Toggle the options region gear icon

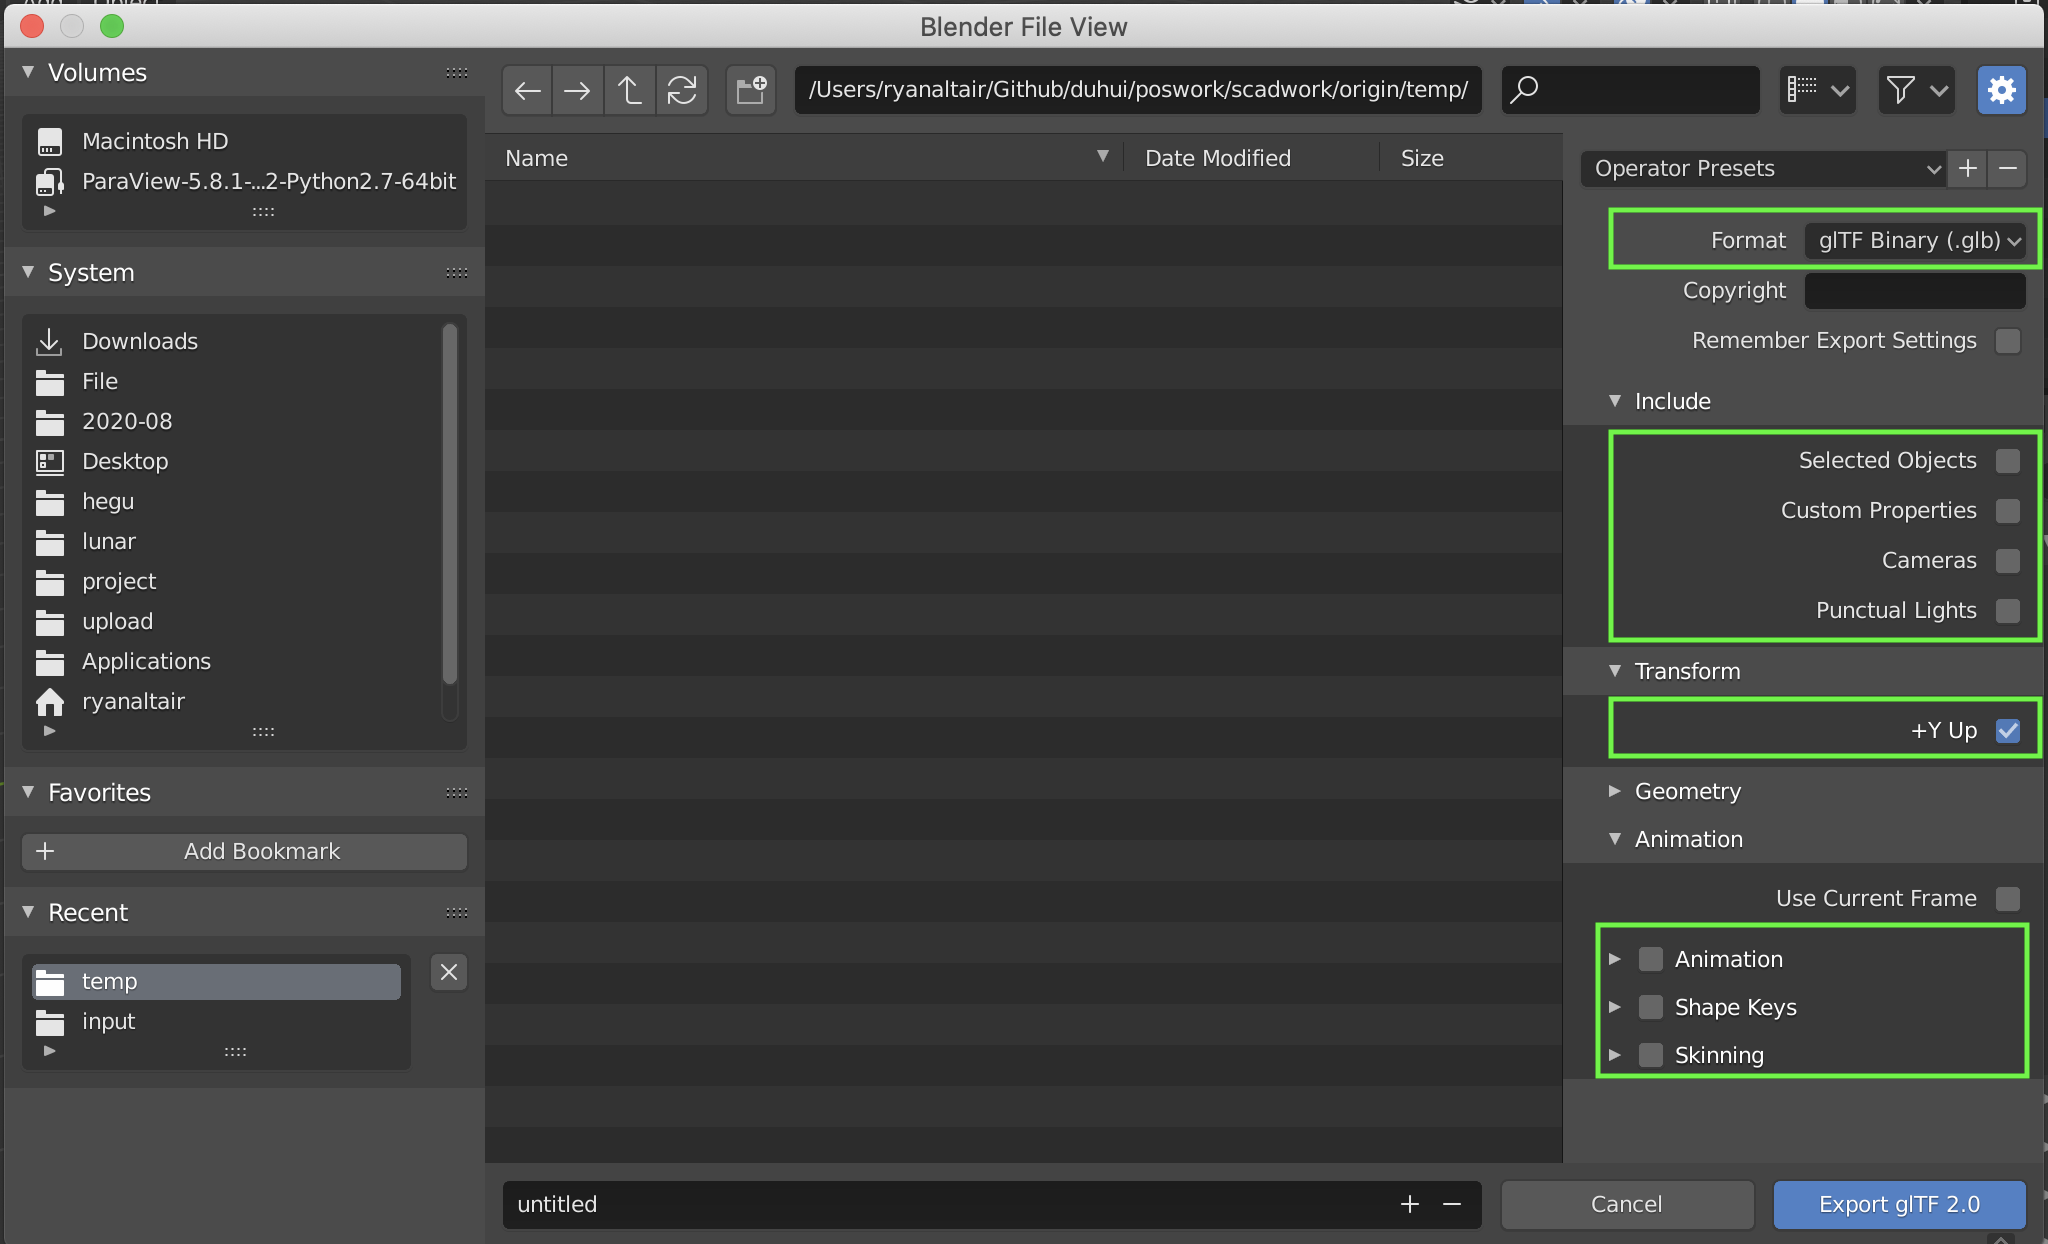(x=2001, y=91)
